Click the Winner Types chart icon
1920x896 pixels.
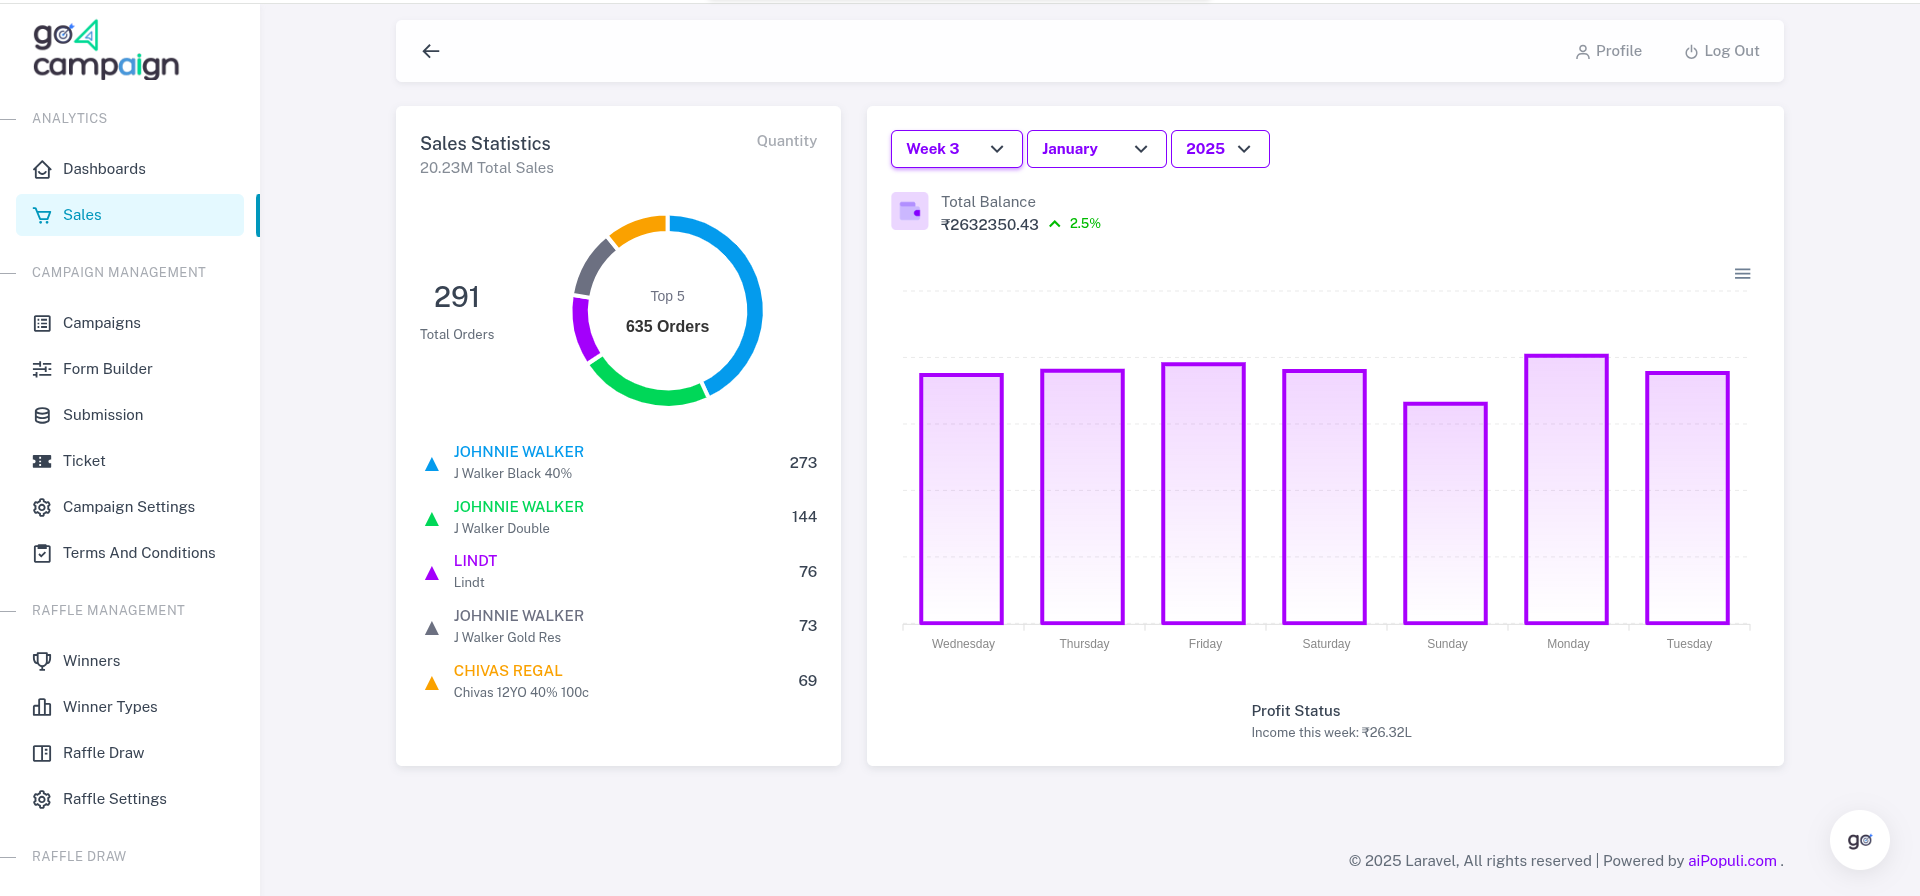pyautogui.click(x=42, y=707)
